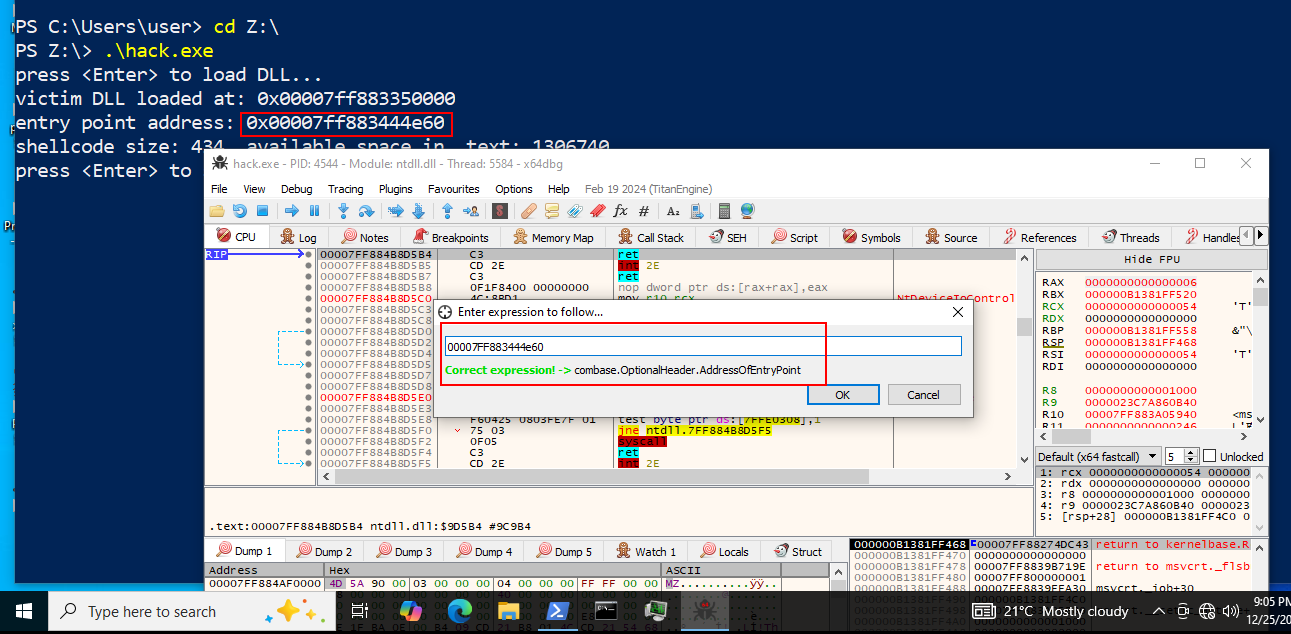The width and height of the screenshot is (1291, 634).
Task: Open the String references Az icon
Action: (673, 211)
